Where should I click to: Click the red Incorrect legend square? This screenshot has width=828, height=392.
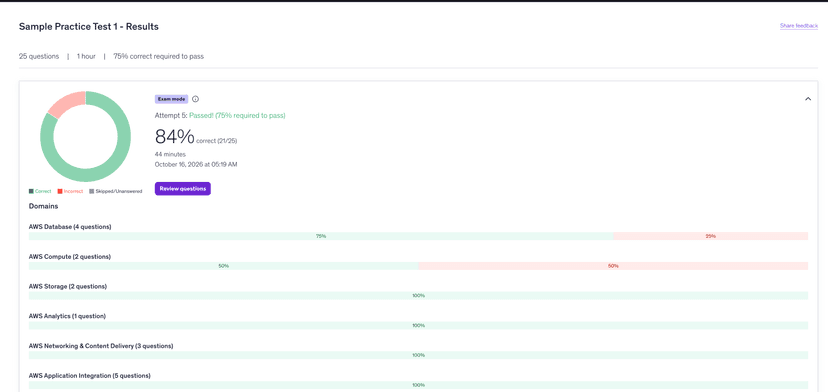coord(60,191)
